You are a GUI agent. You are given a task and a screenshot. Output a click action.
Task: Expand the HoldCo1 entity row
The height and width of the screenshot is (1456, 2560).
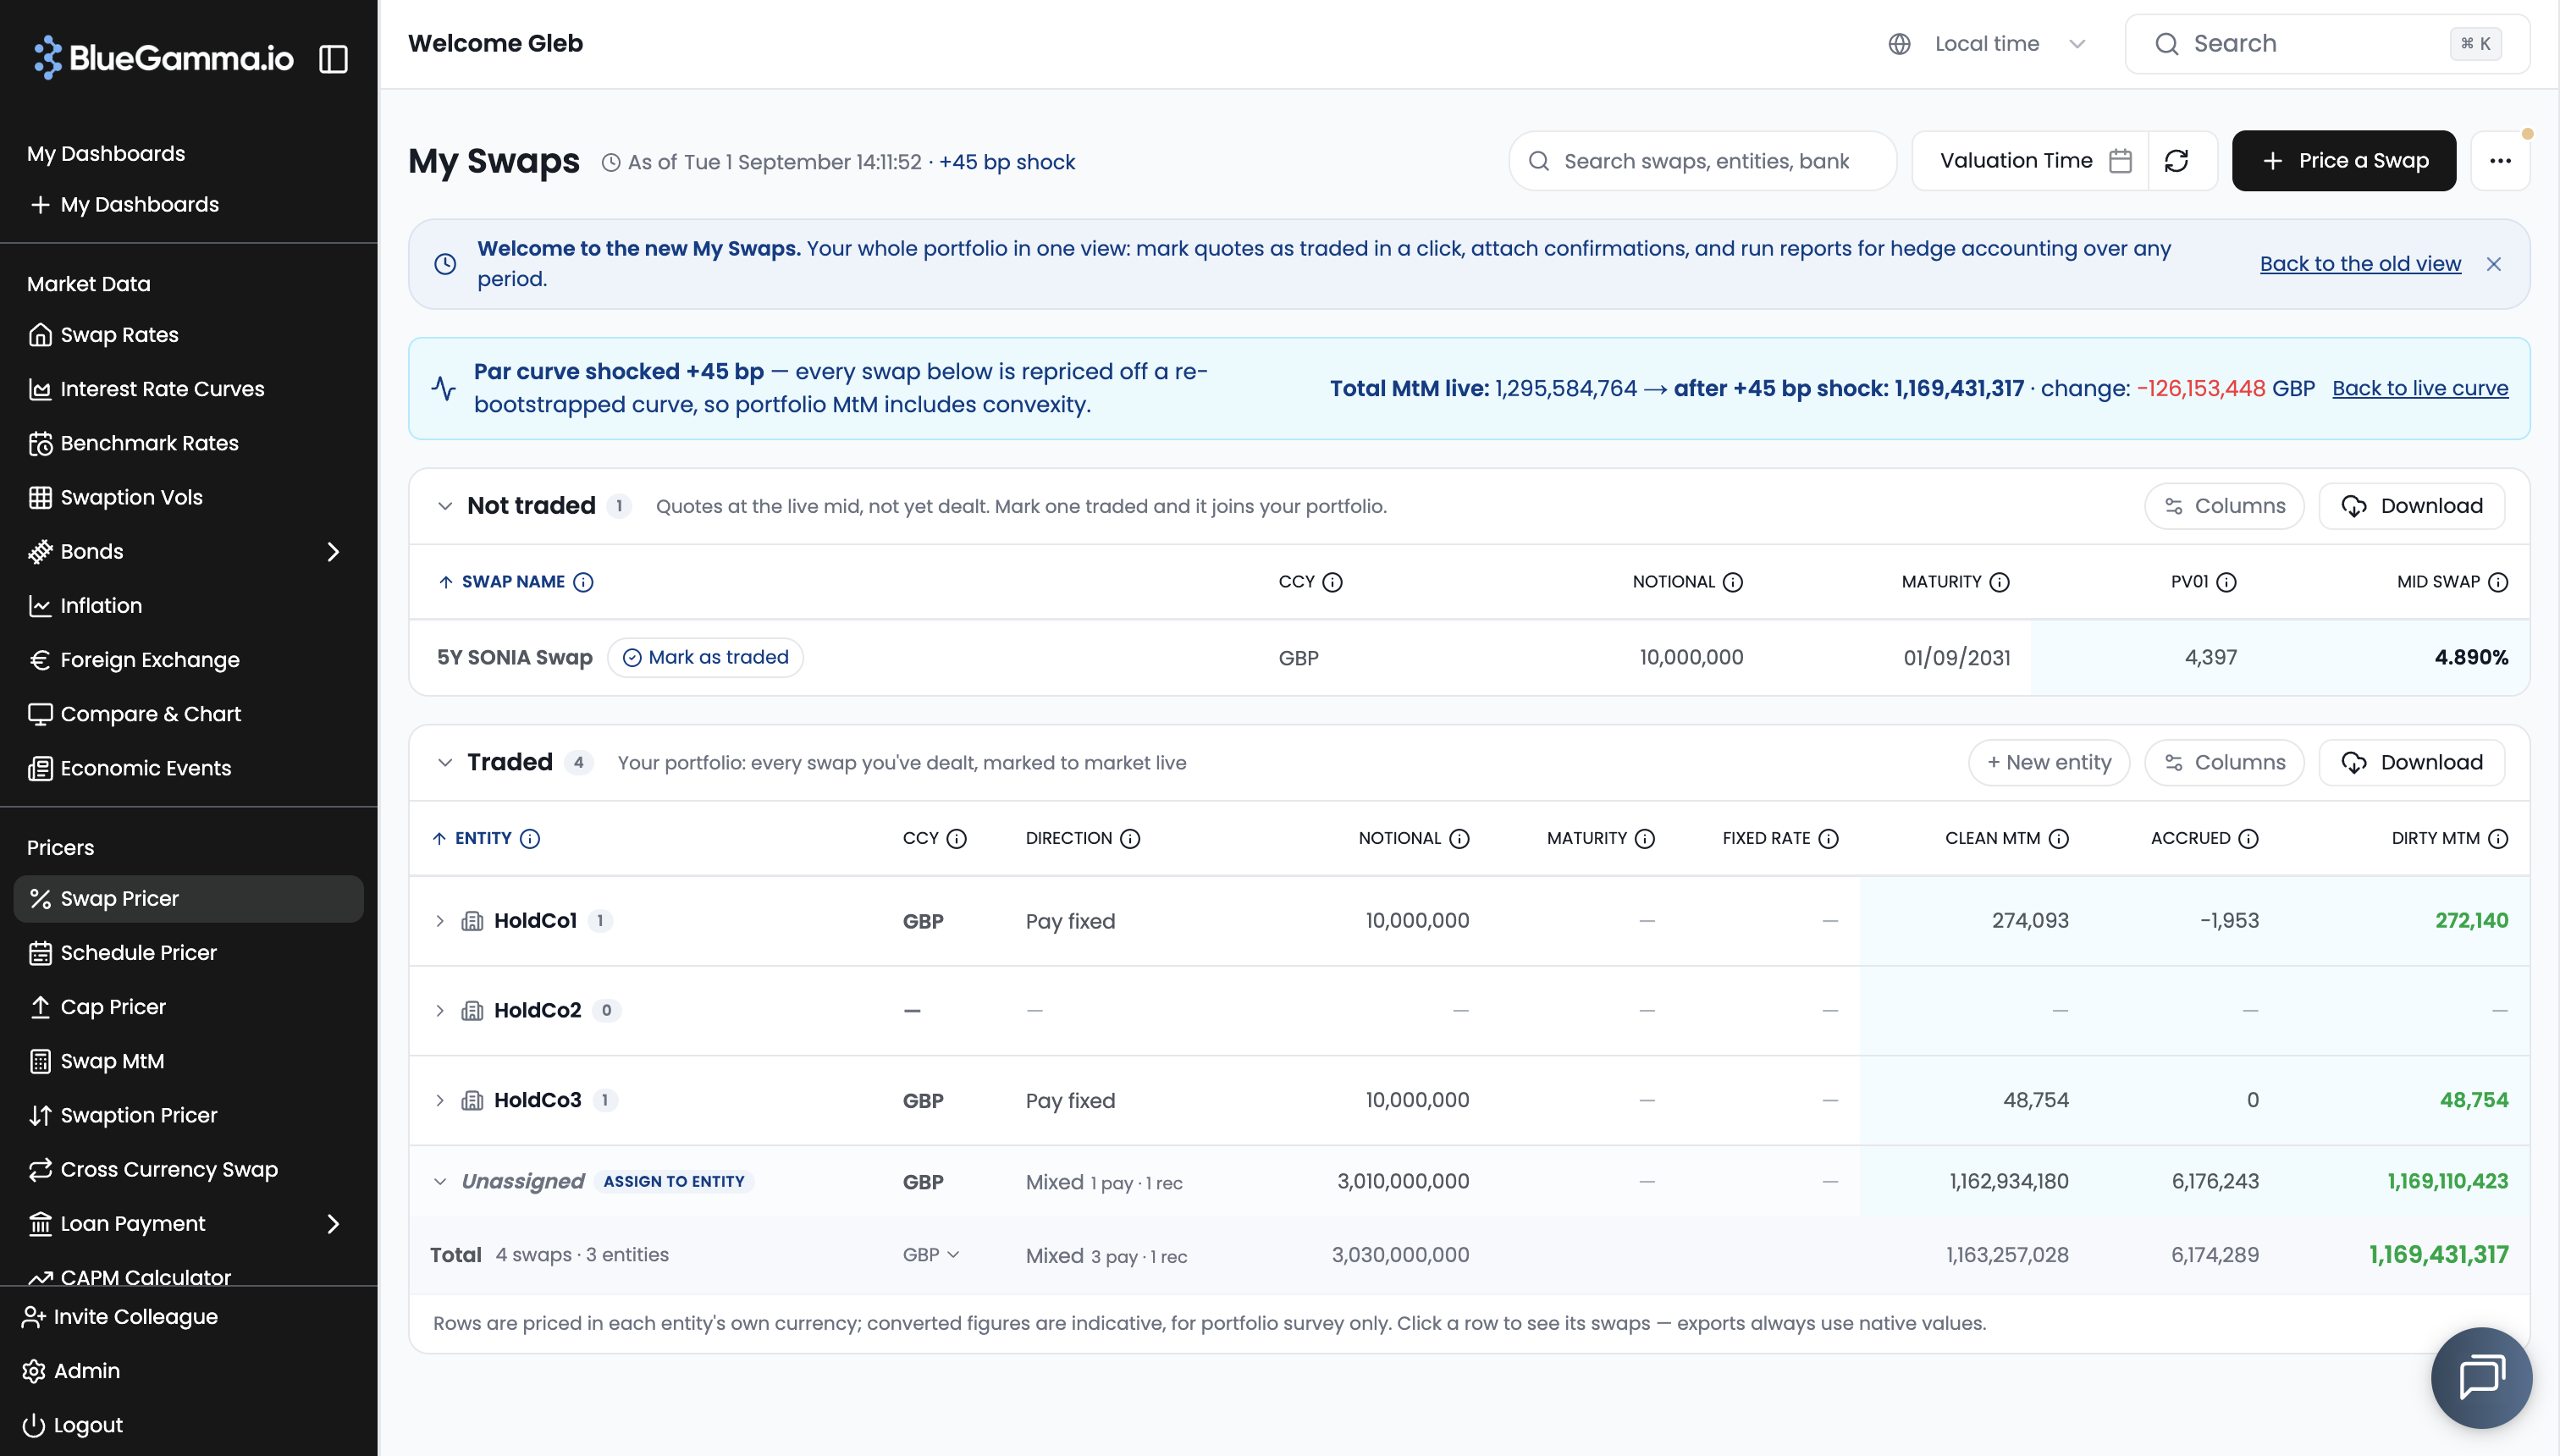[440, 921]
